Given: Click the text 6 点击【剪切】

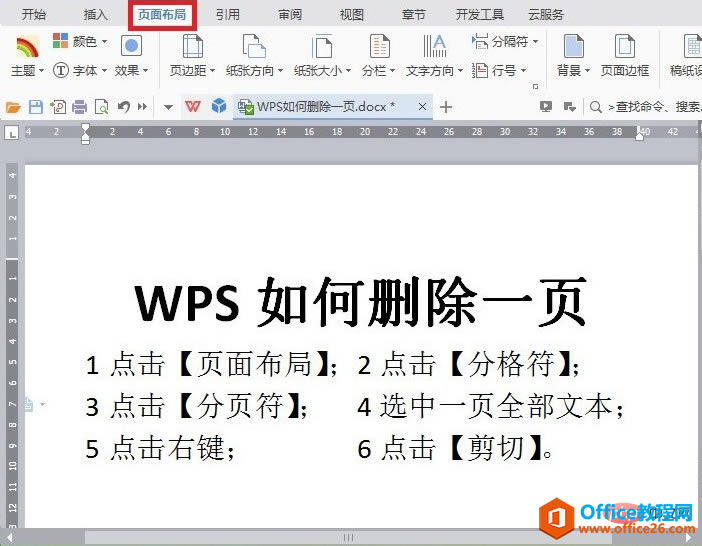Looking at the screenshot, I should pos(455,448).
